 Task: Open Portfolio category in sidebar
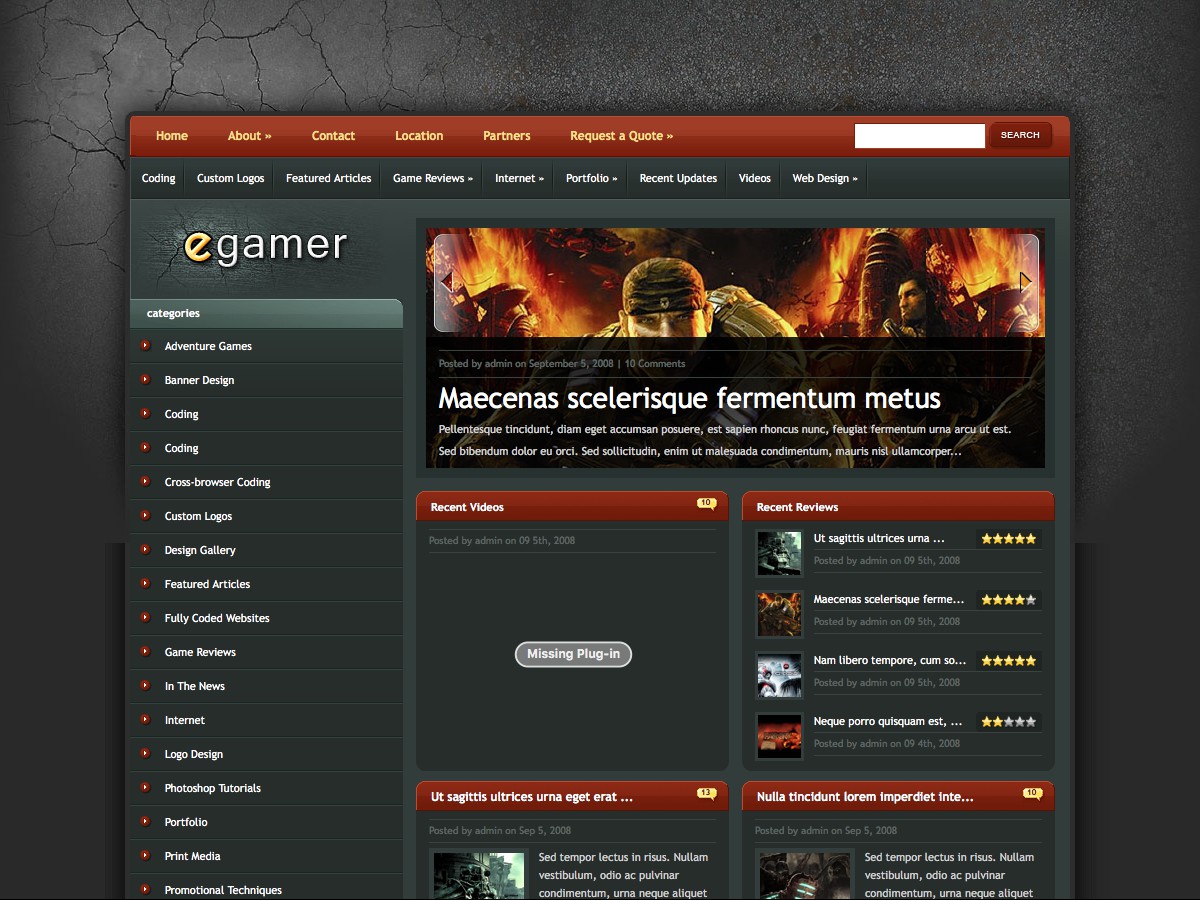click(x=186, y=822)
